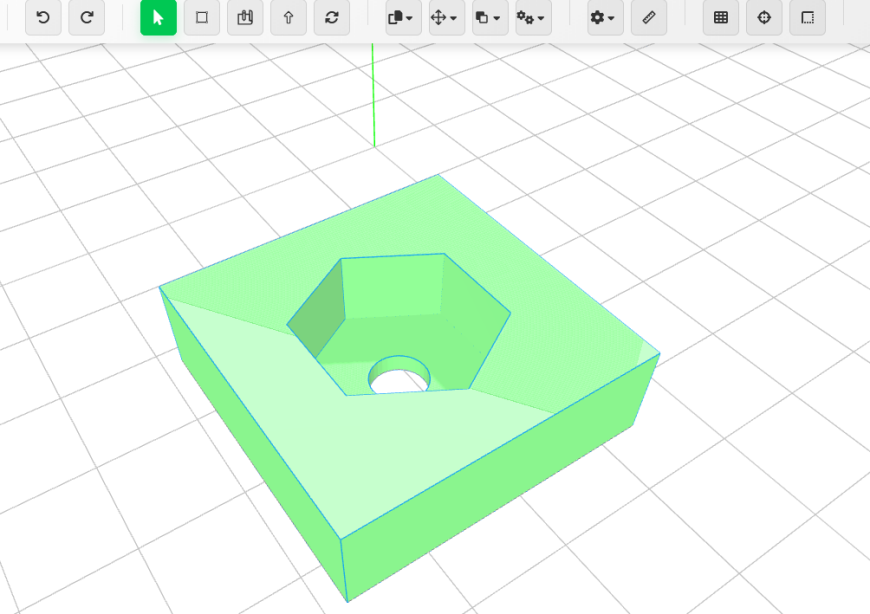Expand the transform tools dropdown

446,18
